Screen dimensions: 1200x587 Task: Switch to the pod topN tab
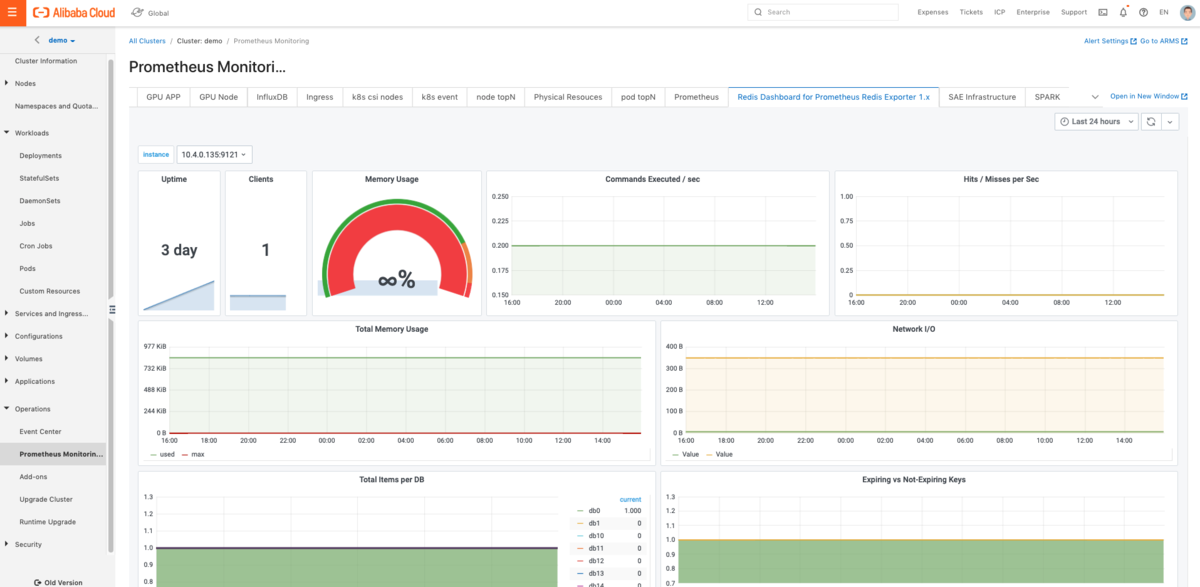tap(638, 97)
